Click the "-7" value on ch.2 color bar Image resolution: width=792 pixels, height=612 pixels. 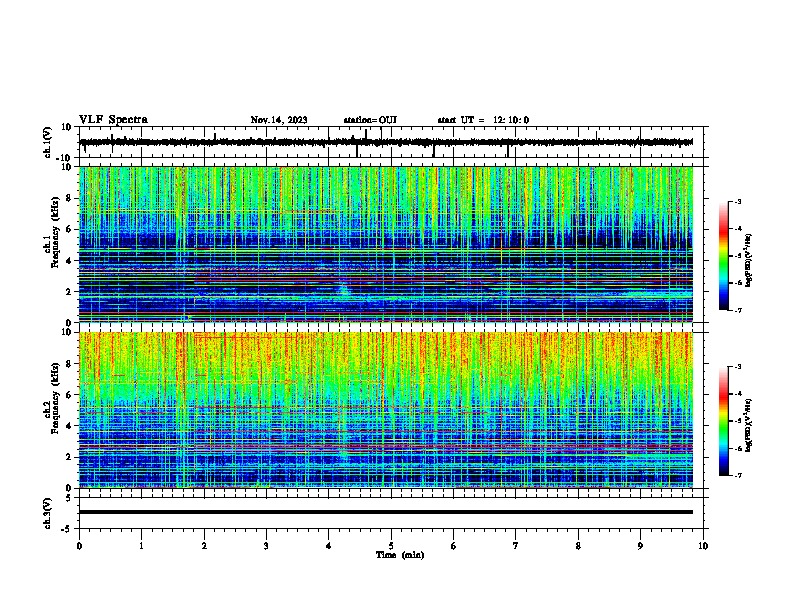[x=737, y=475]
